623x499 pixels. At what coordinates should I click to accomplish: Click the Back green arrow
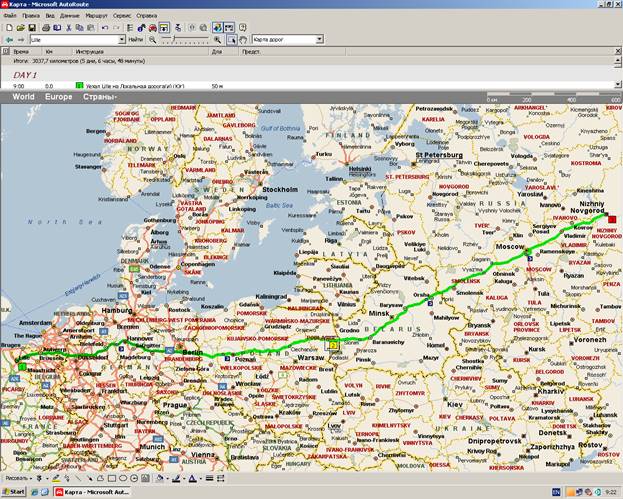tap(9, 39)
